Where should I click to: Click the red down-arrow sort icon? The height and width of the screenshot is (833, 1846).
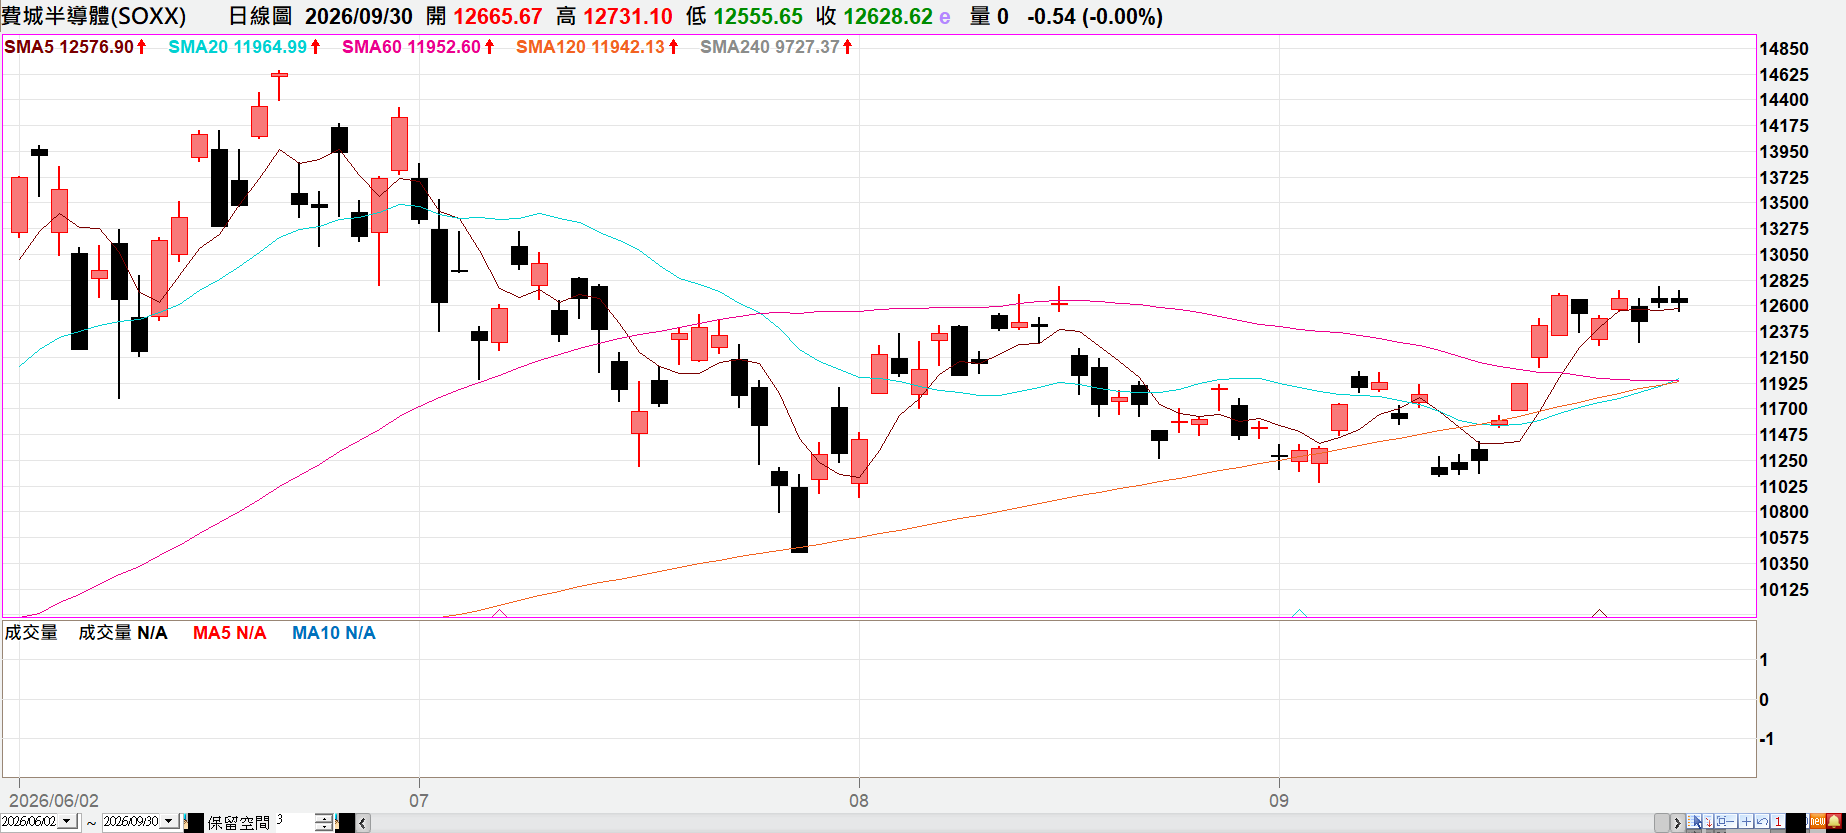point(1709,821)
